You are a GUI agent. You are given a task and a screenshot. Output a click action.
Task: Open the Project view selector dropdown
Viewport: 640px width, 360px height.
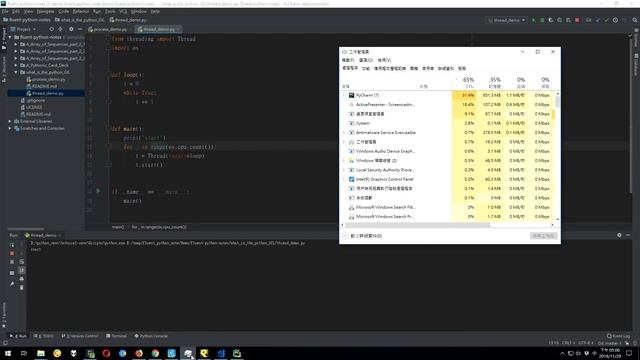23,29
